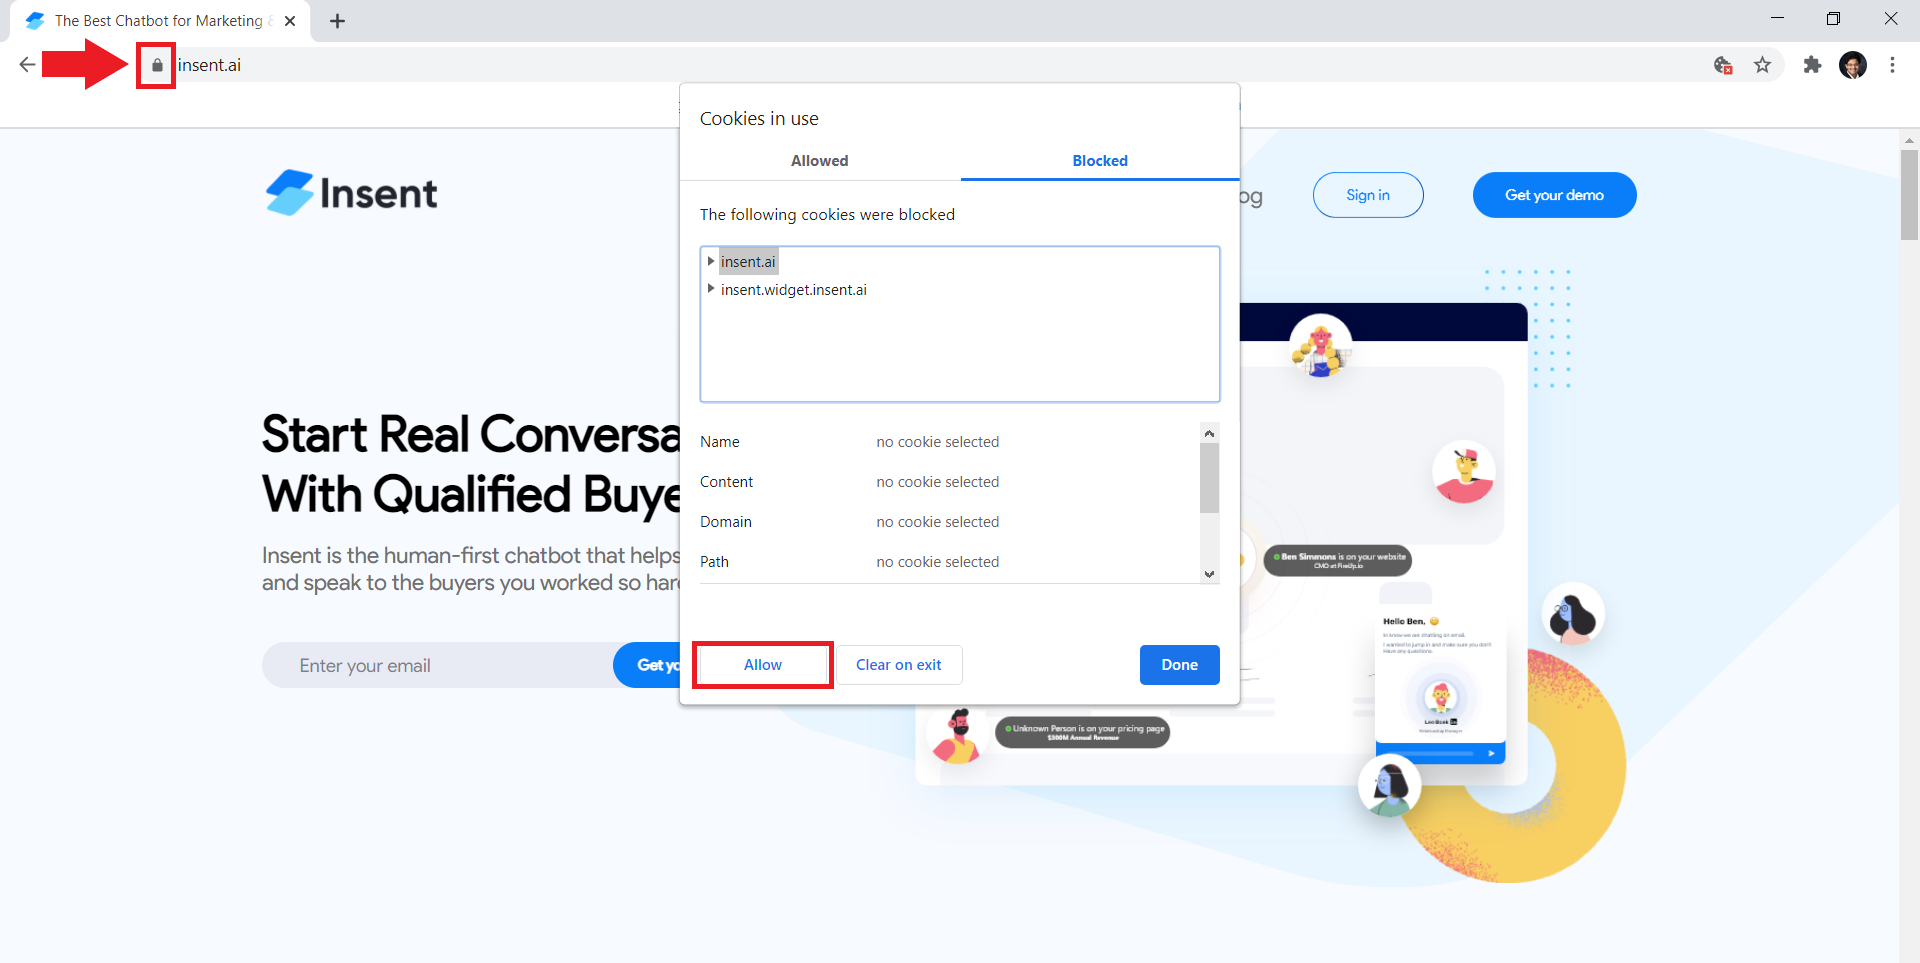The height and width of the screenshot is (963, 1920).
Task: Go back with the browser back arrow
Action: coord(27,65)
